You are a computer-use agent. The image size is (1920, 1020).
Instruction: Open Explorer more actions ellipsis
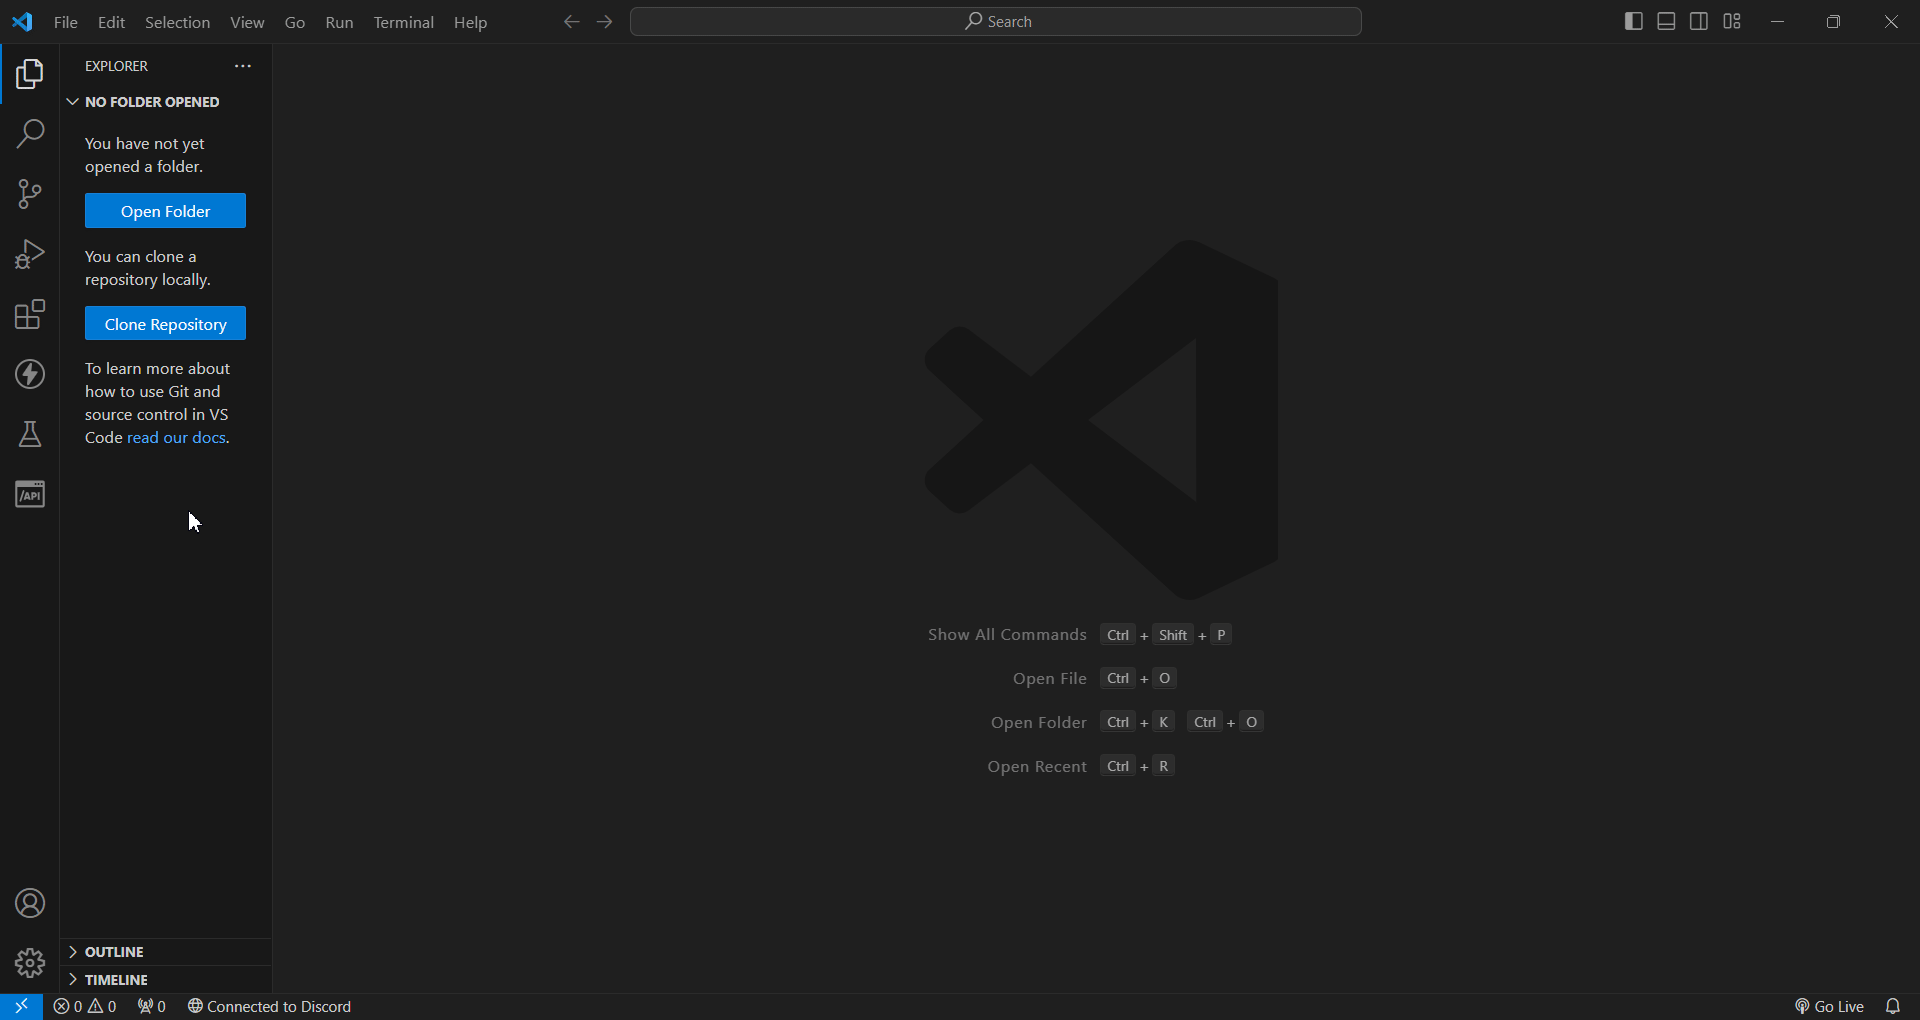tap(243, 66)
